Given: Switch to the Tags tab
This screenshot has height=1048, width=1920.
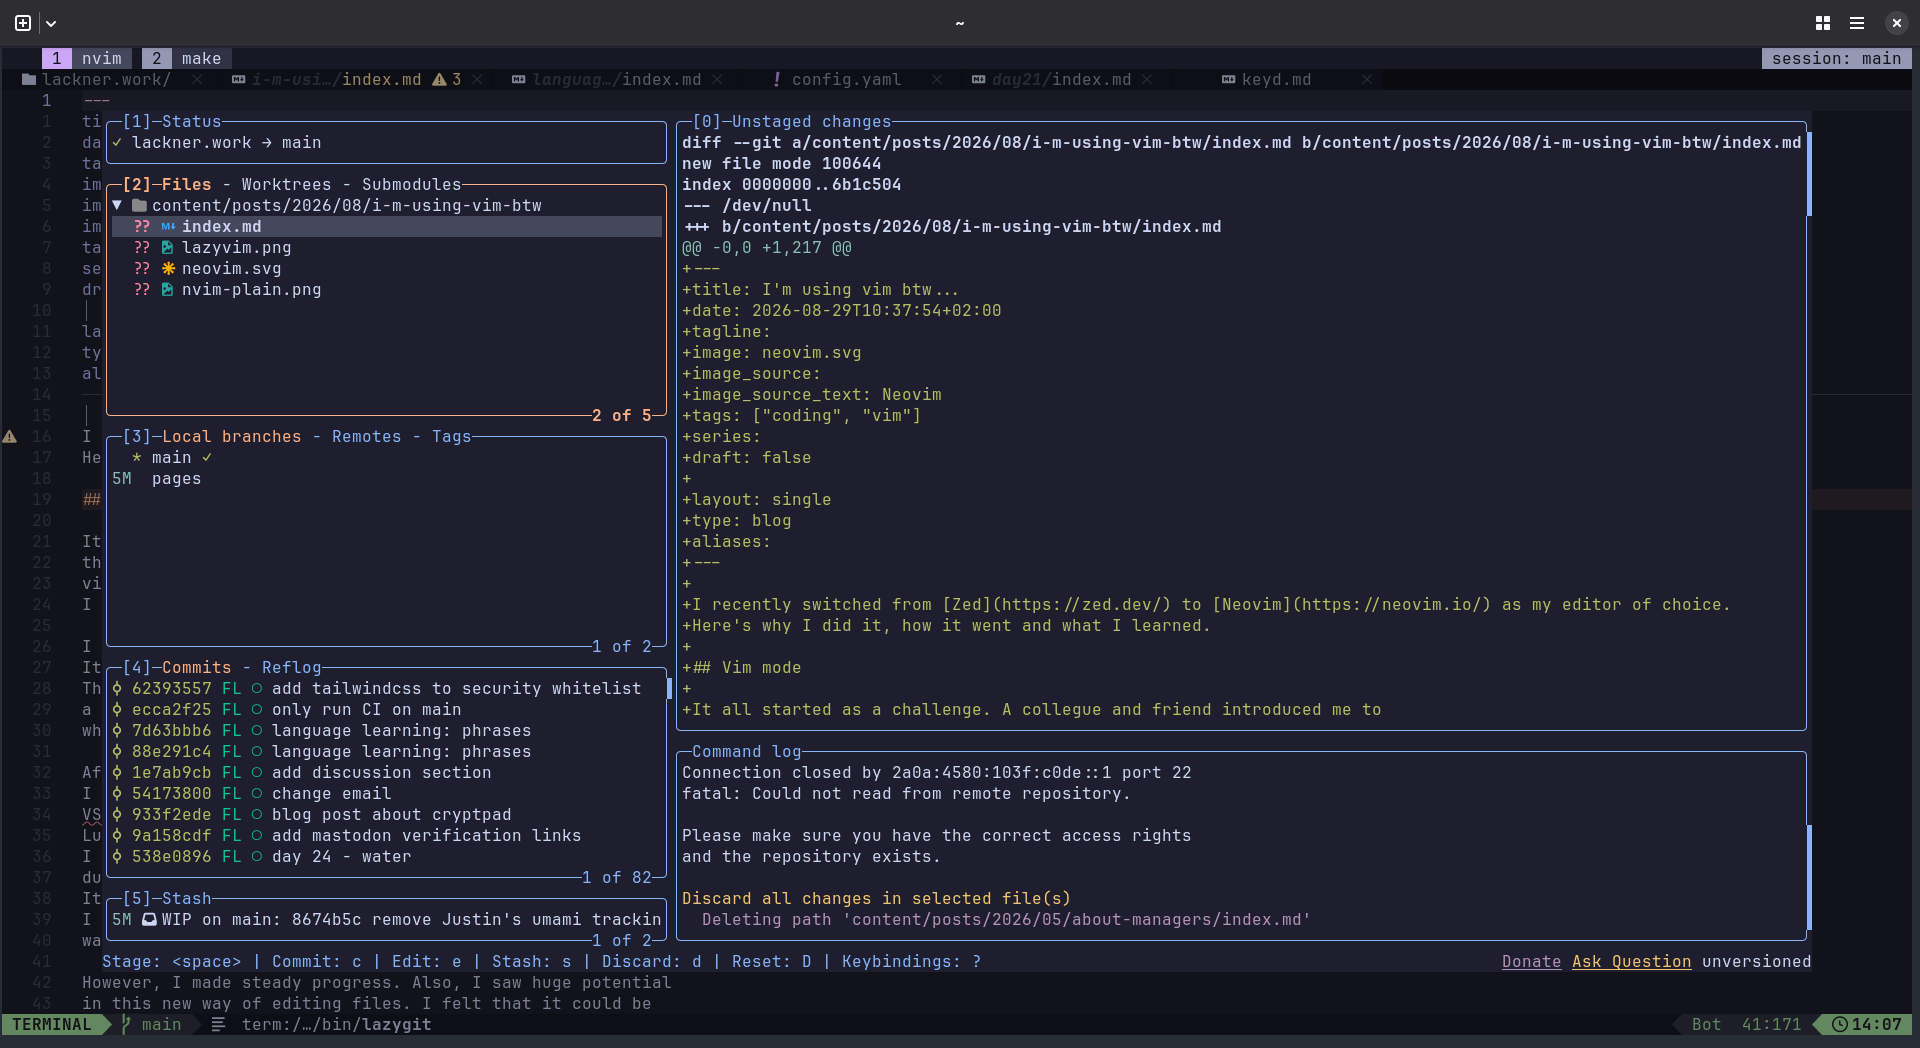Looking at the screenshot, I should tap(451, 436).
